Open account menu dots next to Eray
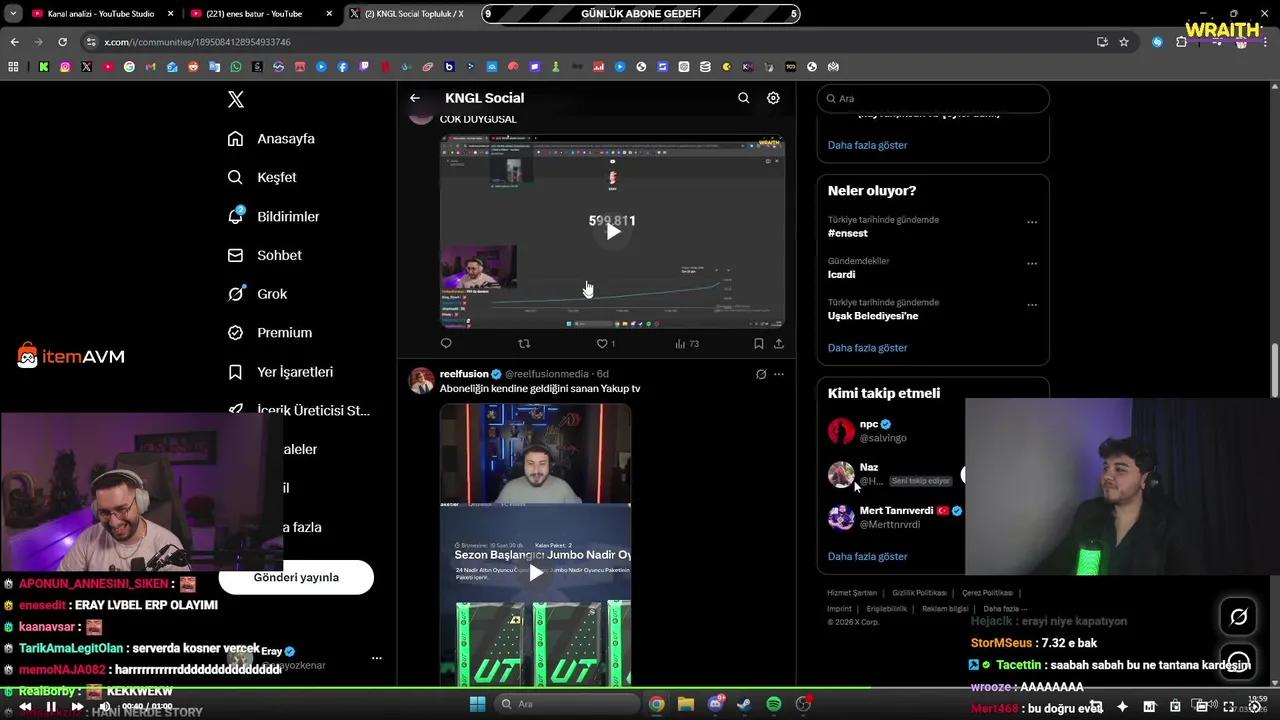Screen dimensions: 1280x720 coord(377,658)
